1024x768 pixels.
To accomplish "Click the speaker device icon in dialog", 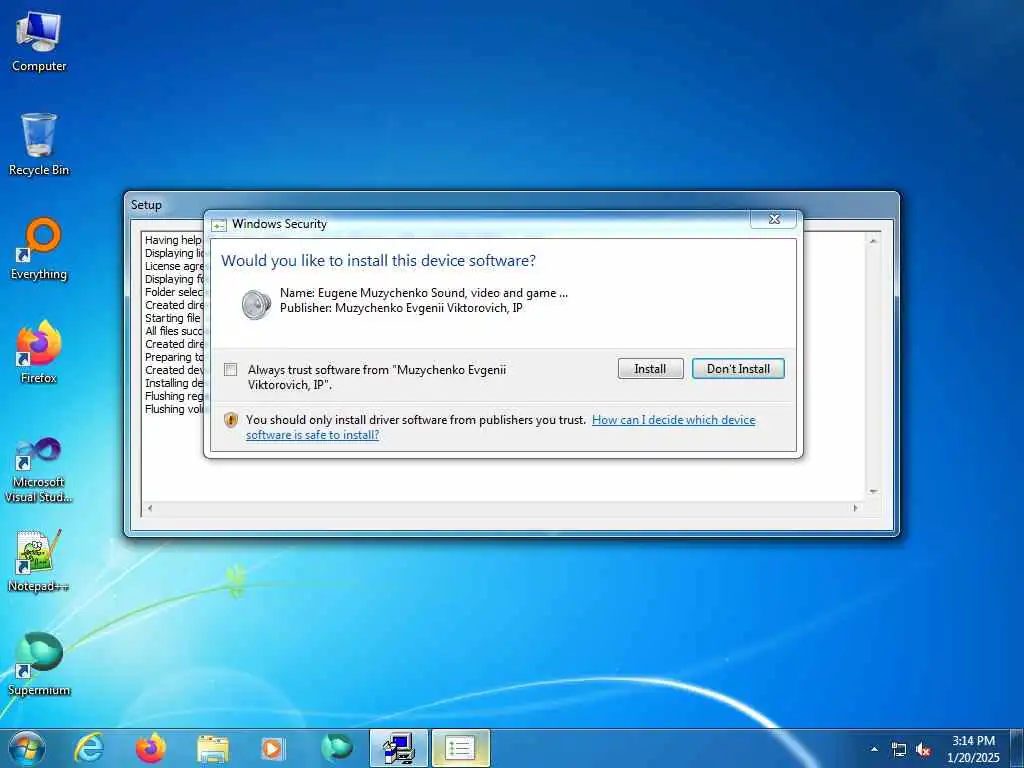I will [x=256, y=304].
